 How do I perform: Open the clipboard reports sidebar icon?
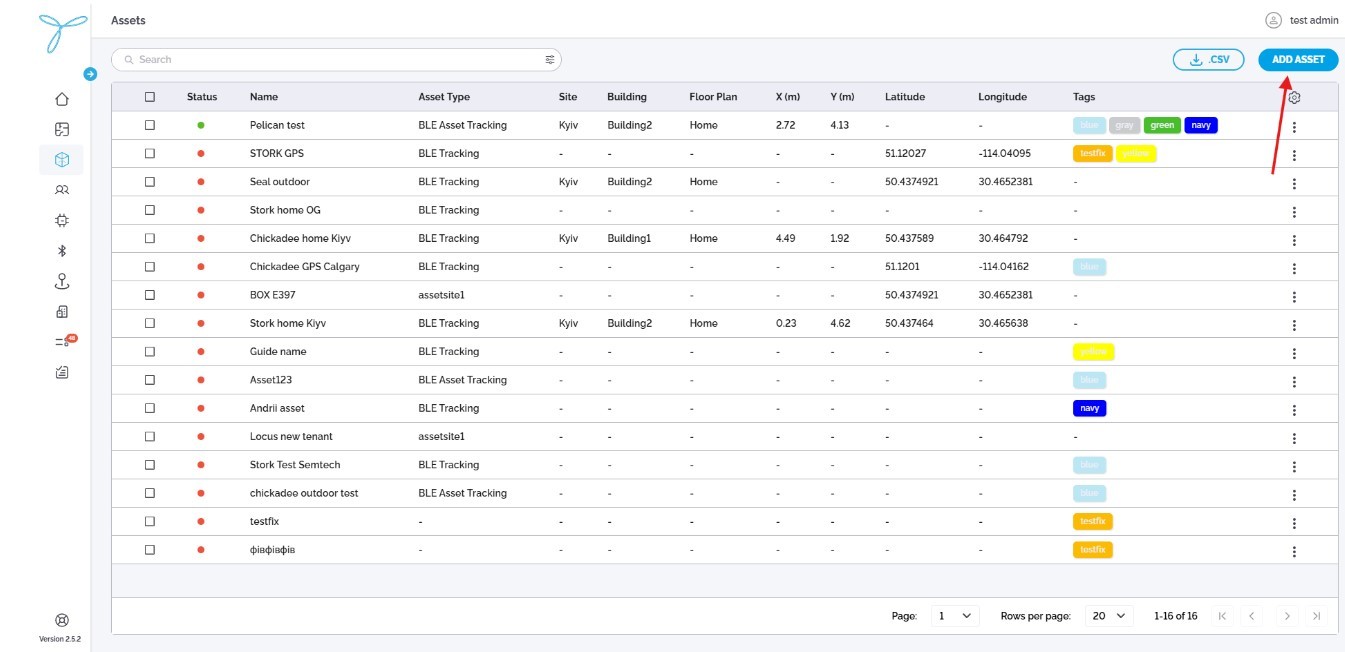(x=62, y=373)
